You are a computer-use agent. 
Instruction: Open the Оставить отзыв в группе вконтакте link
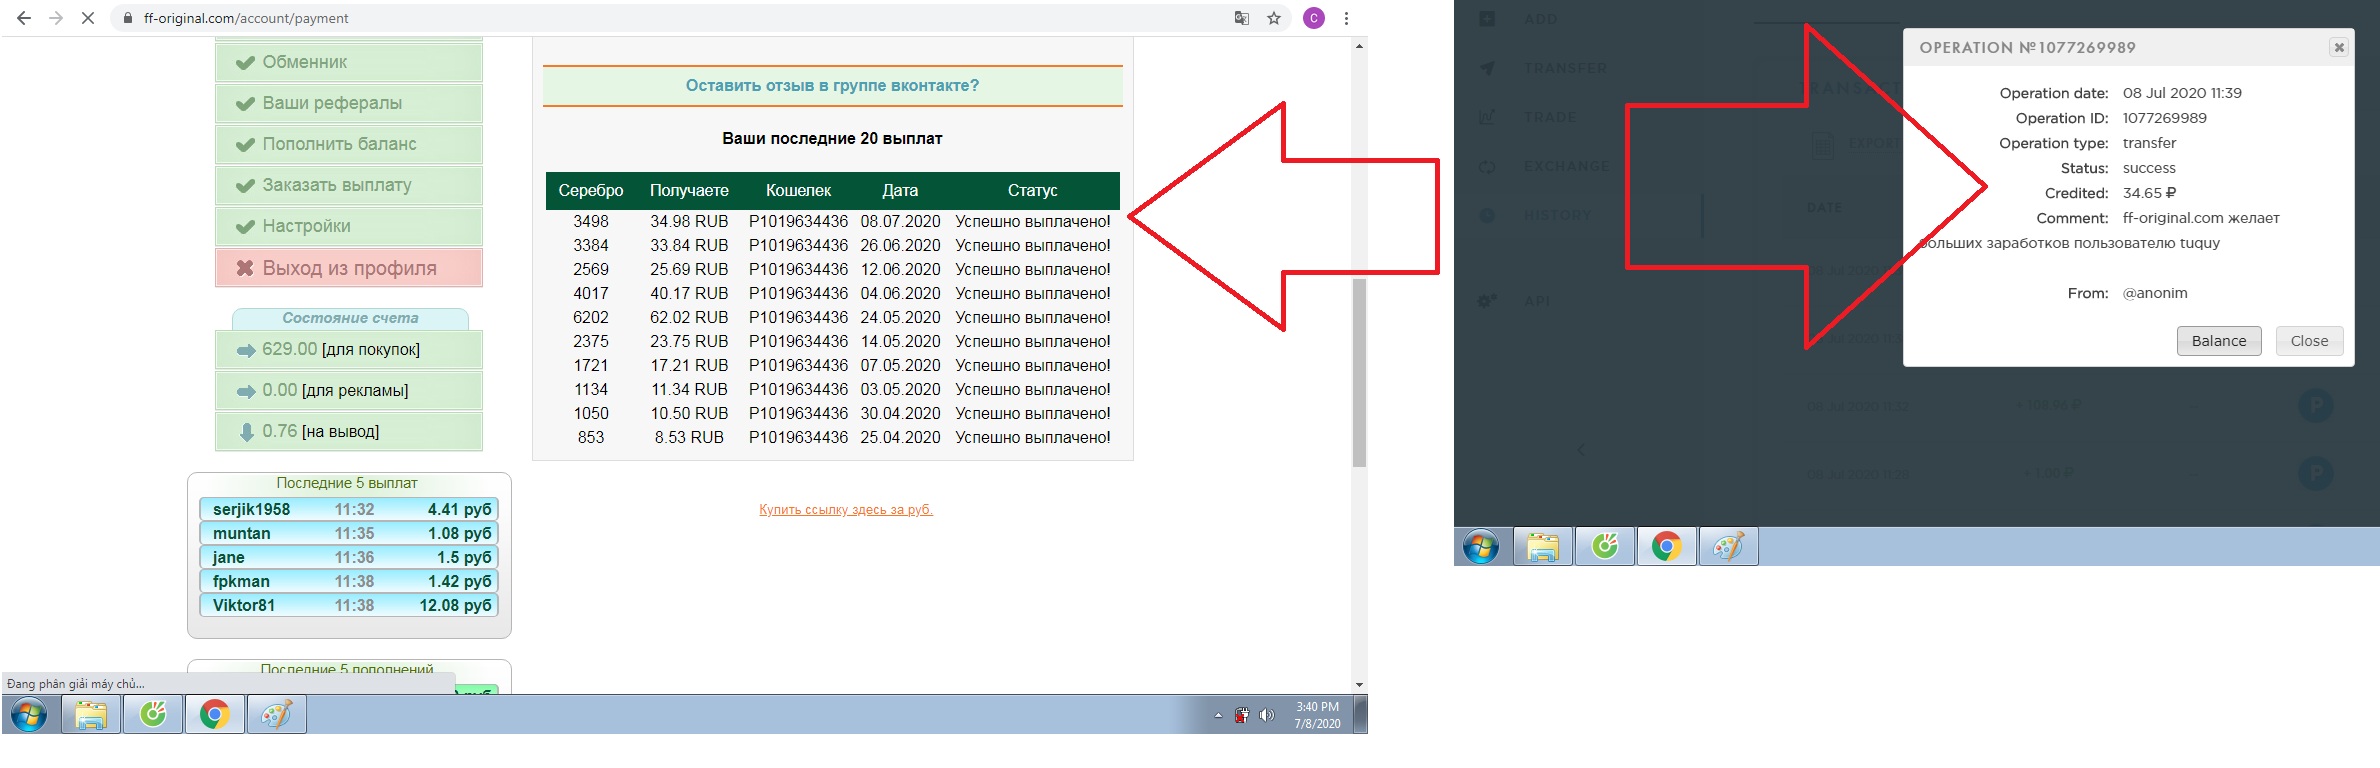832,86
